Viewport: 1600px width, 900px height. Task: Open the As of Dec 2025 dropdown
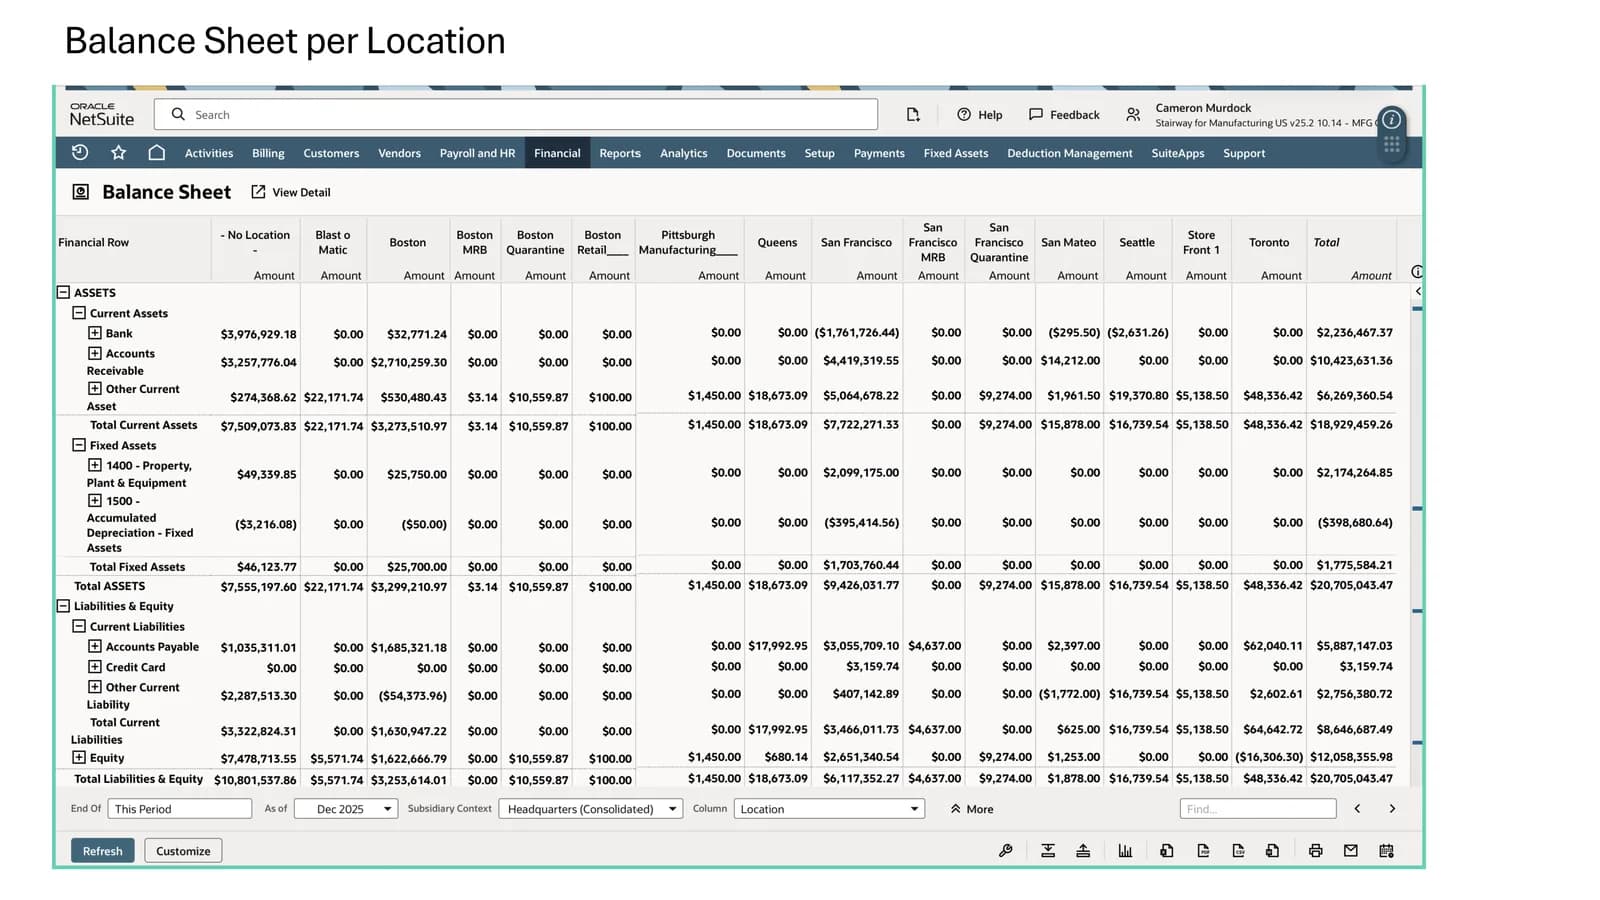point(346,808)
